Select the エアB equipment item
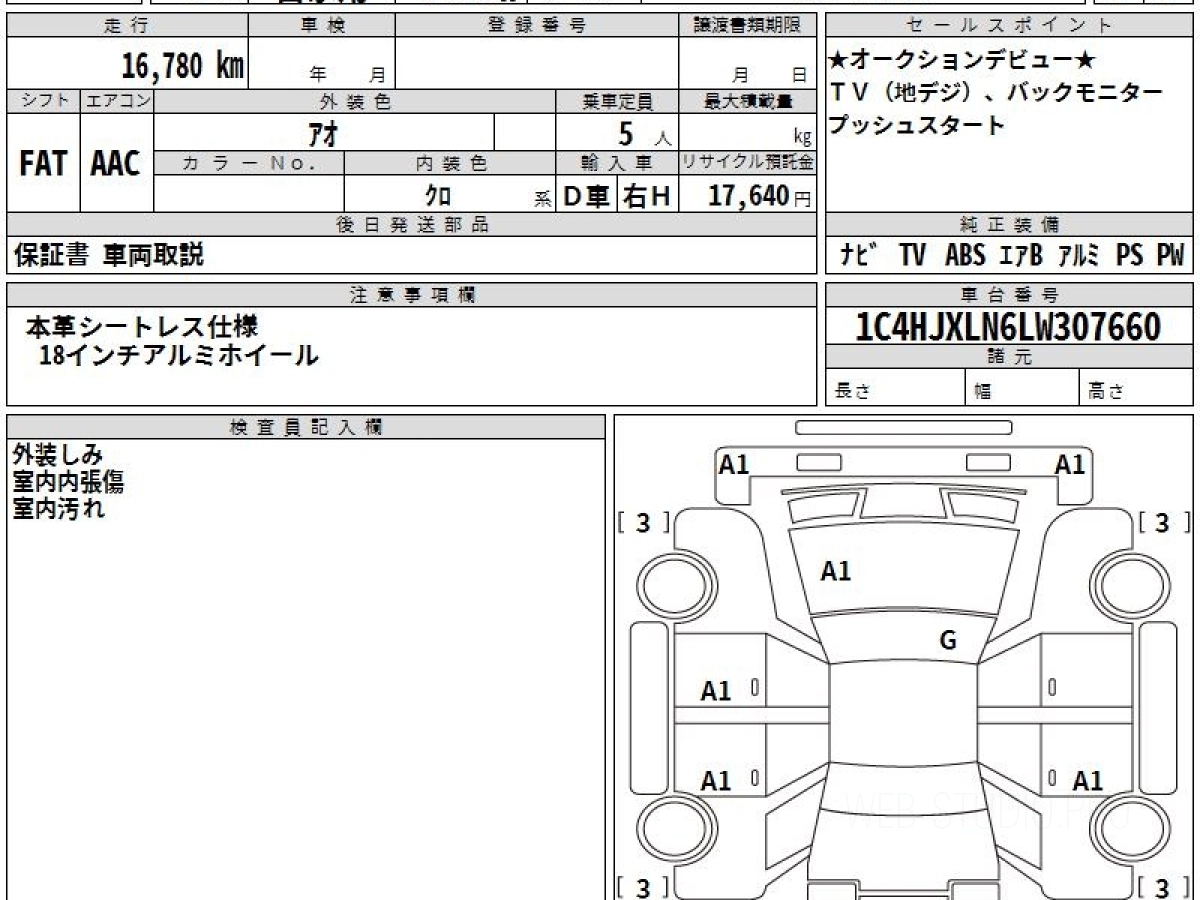 click(x=1020, y=255)
